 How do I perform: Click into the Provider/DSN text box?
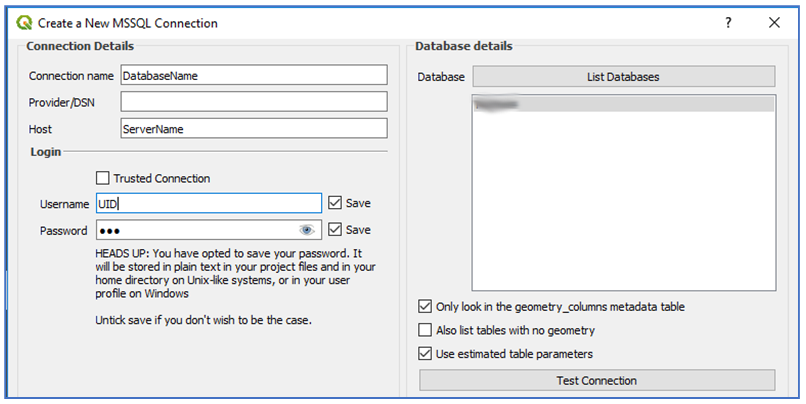click(252, 101)
